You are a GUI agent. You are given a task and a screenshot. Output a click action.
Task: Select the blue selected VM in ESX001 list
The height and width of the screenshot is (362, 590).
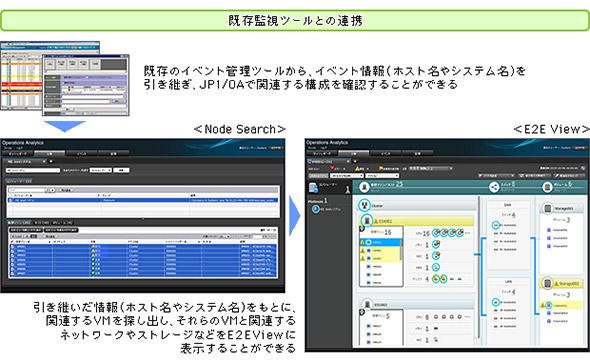pos(381,243)
